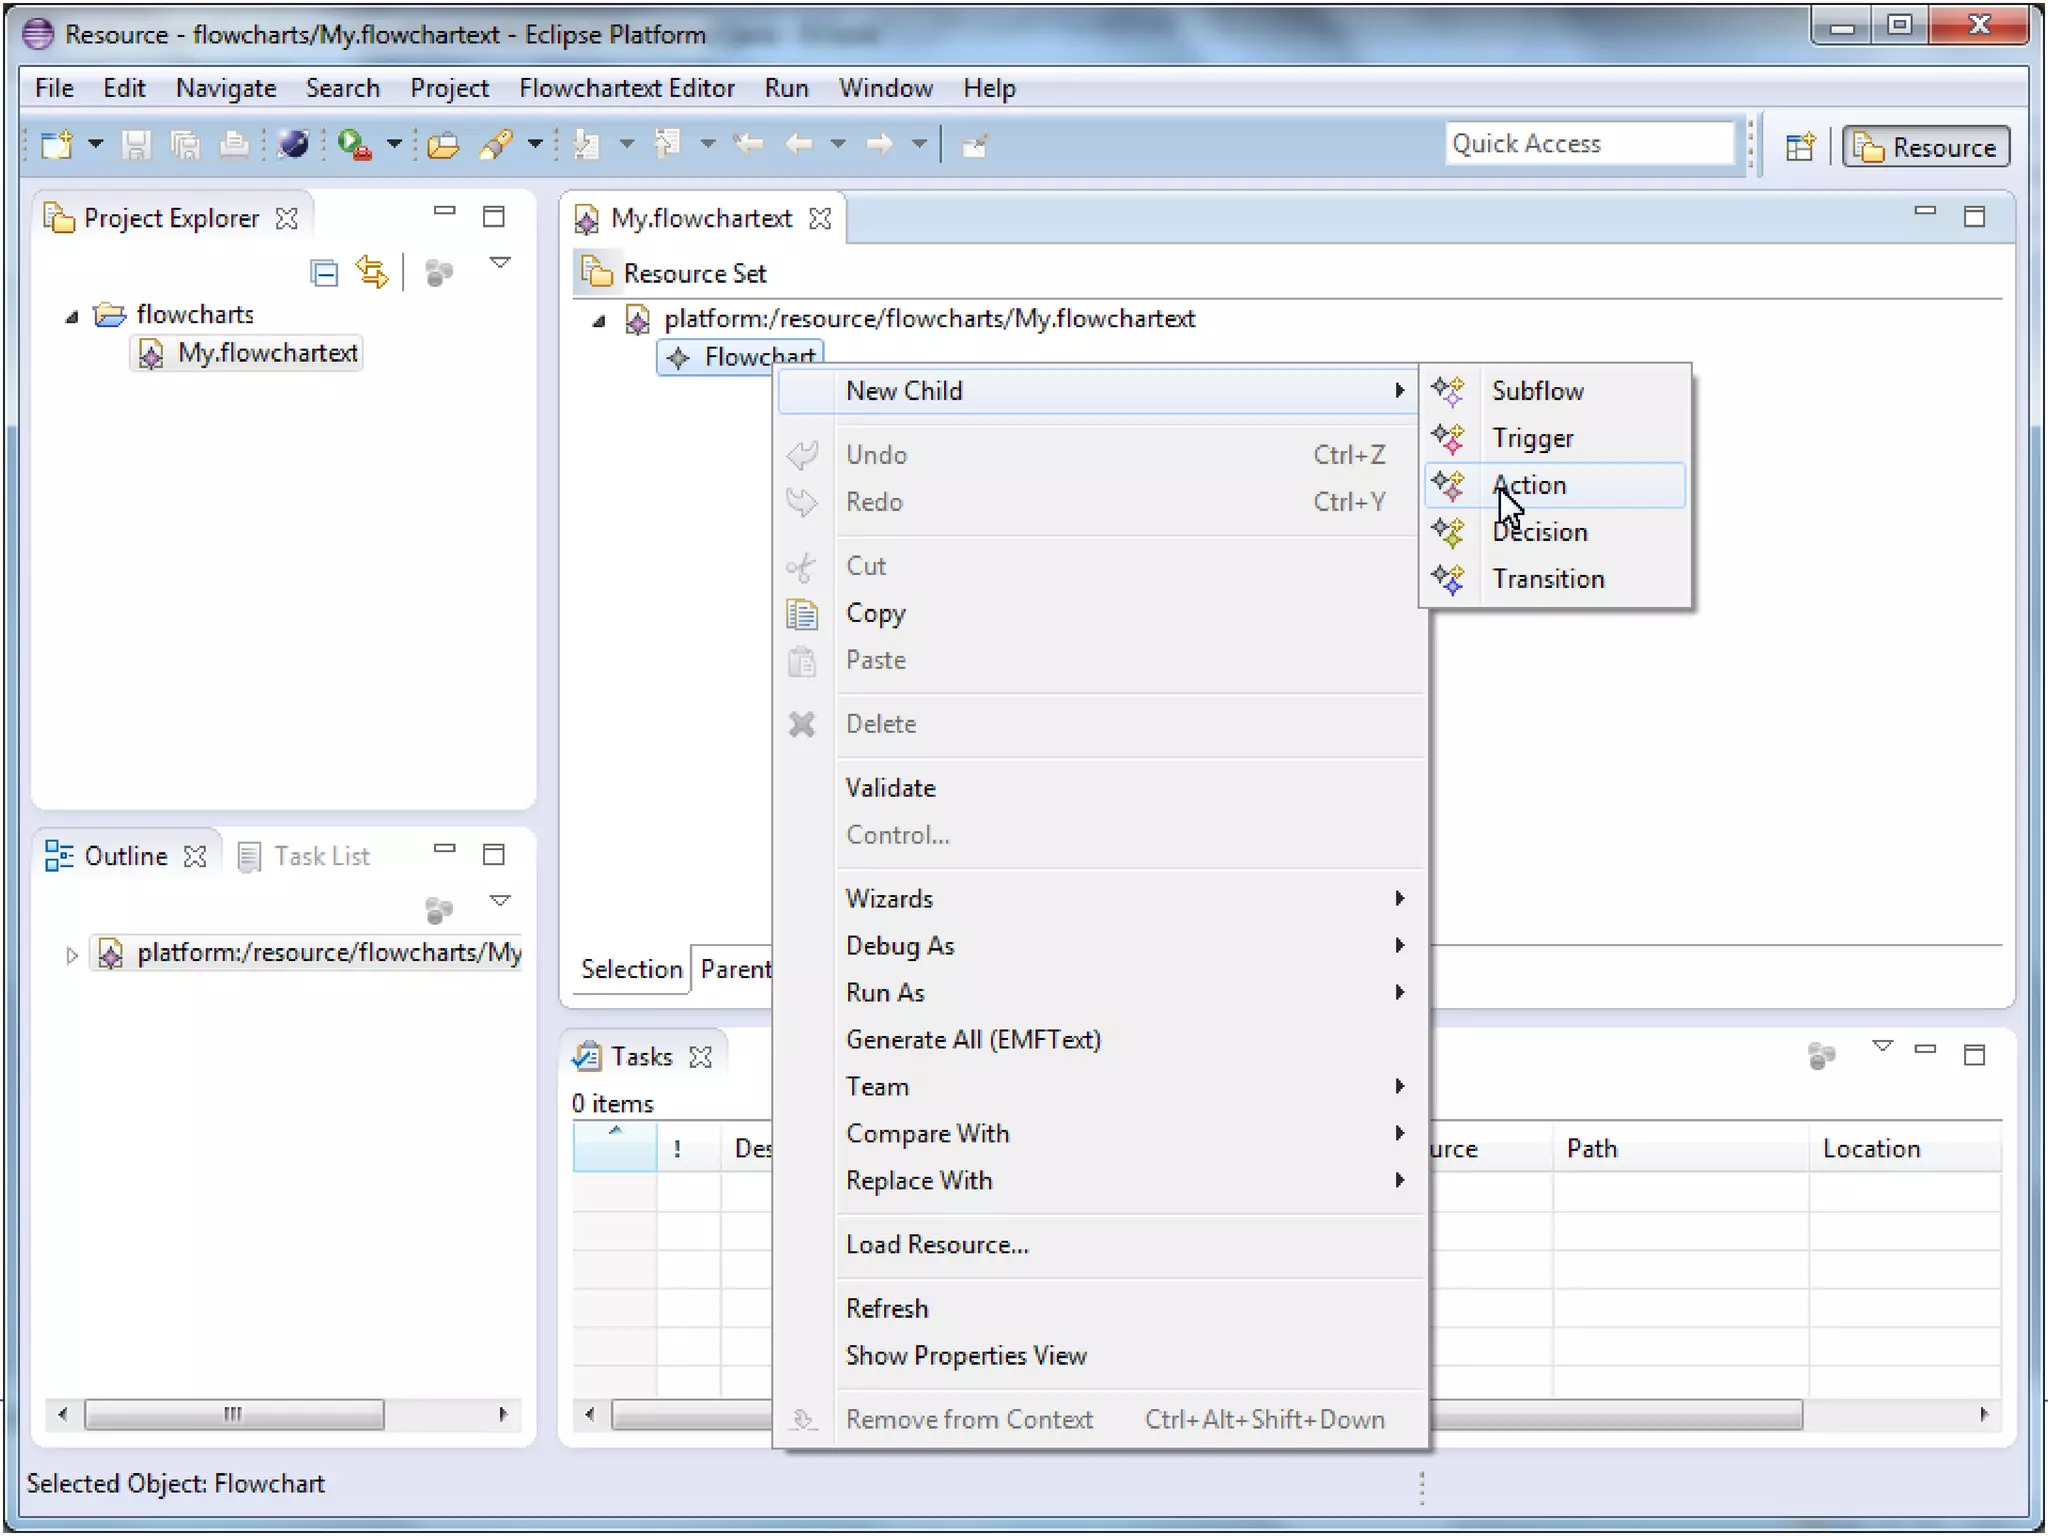This screenshot has width=2048, height=1536.
Task: Choose Validate in the context menu
Action: pyautogui.click(x=890, y=788)
